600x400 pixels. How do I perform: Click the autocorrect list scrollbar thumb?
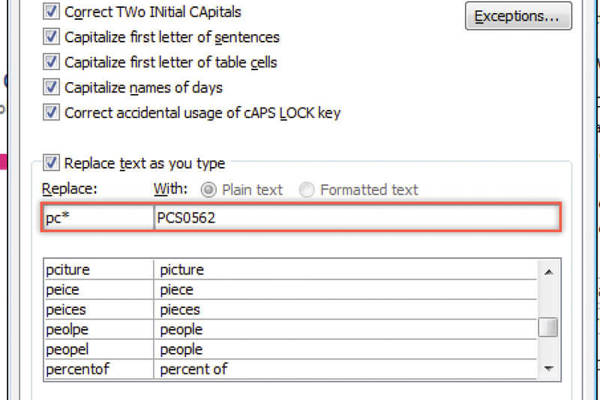[x=547, y=328]
